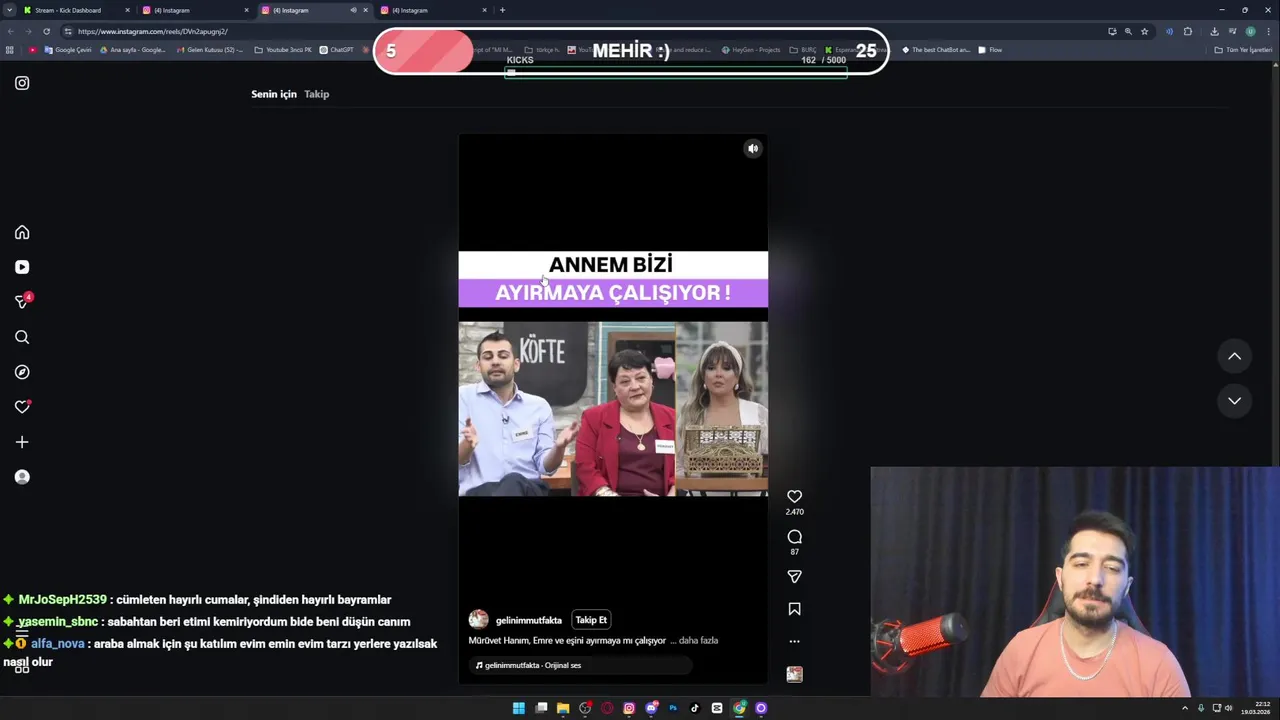
Task: Bookmark this page with star icon
Action: point(1145,31)
